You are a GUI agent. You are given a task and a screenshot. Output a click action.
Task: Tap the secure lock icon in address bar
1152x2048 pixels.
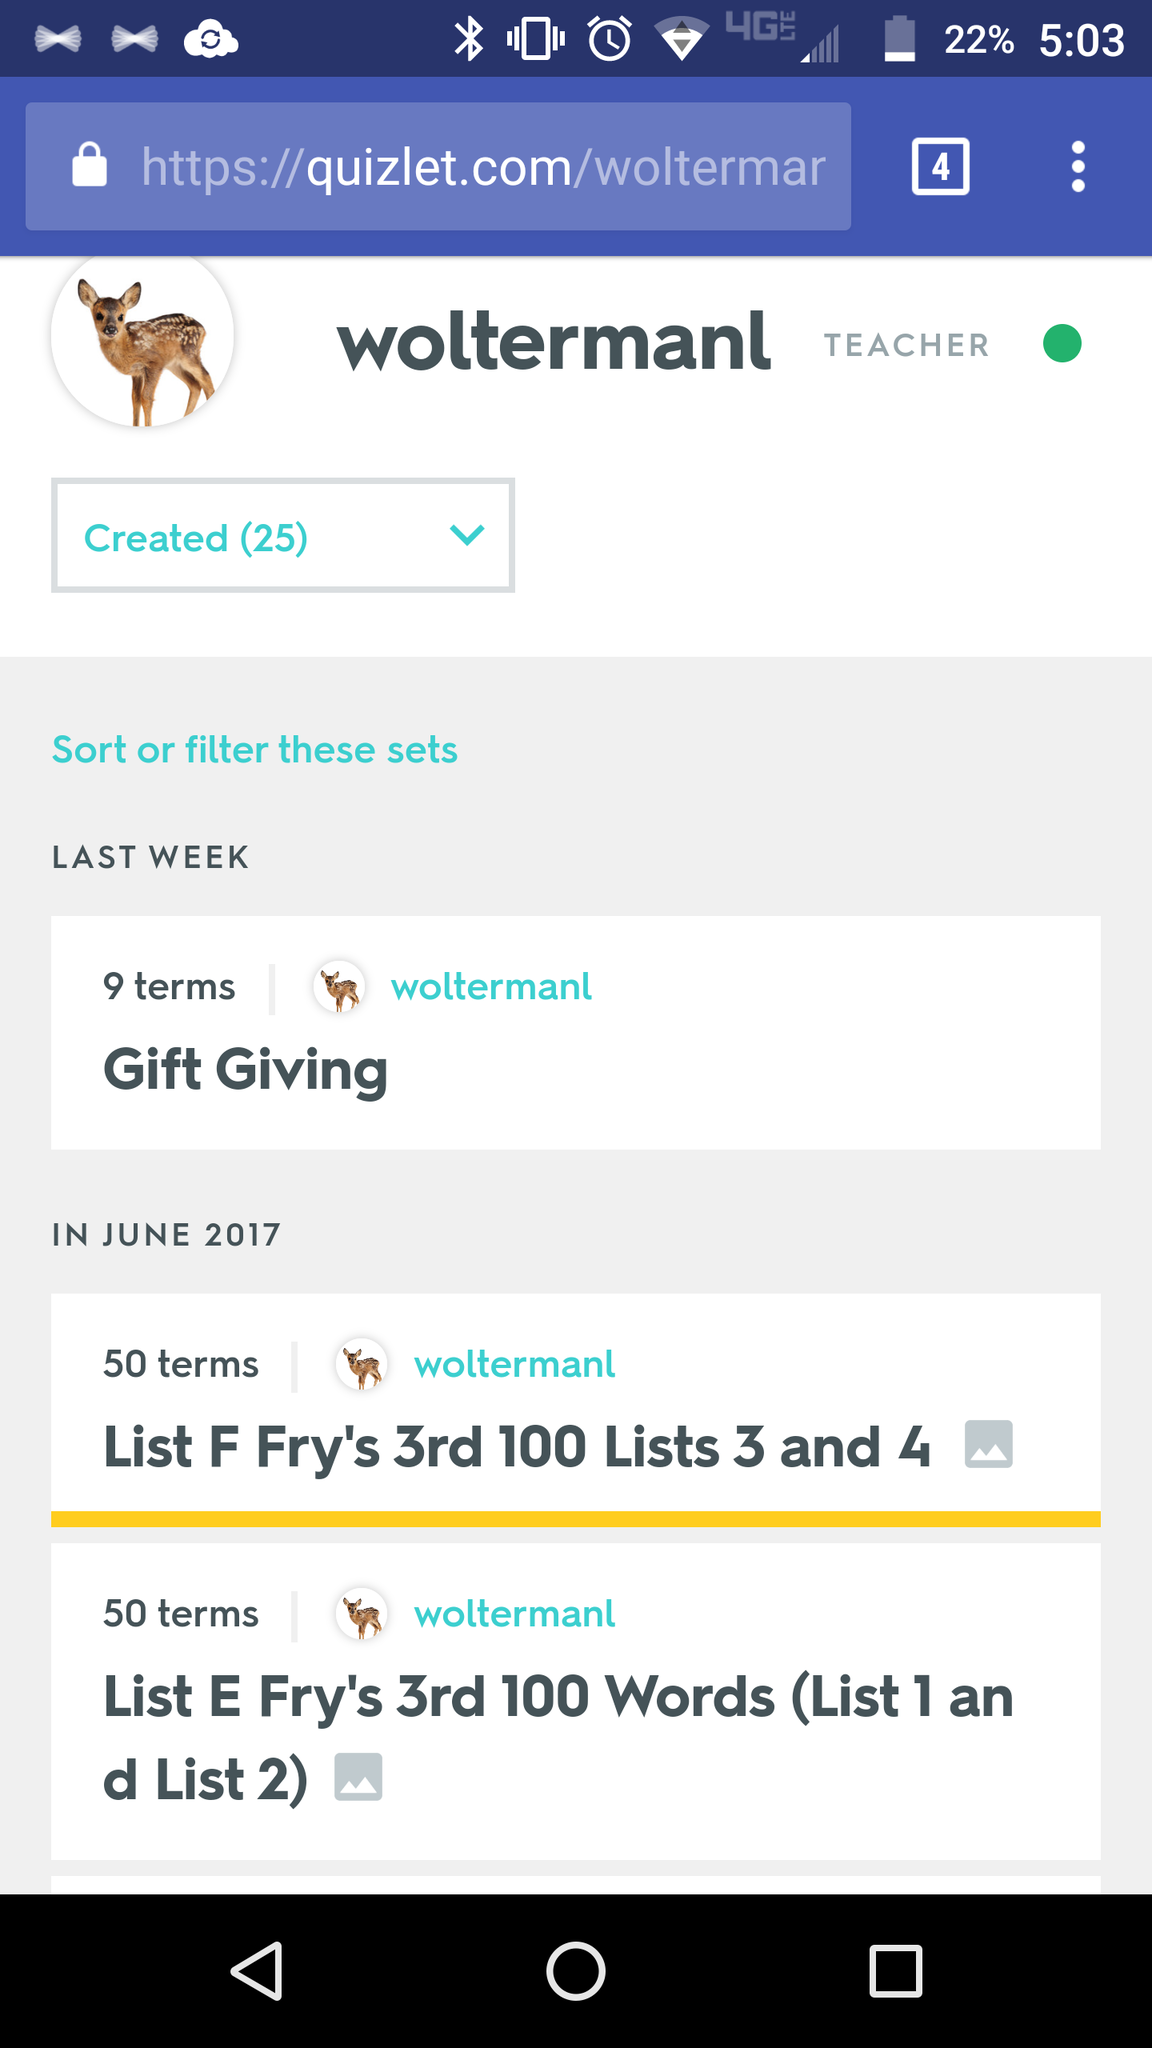[x=90, y=166]
